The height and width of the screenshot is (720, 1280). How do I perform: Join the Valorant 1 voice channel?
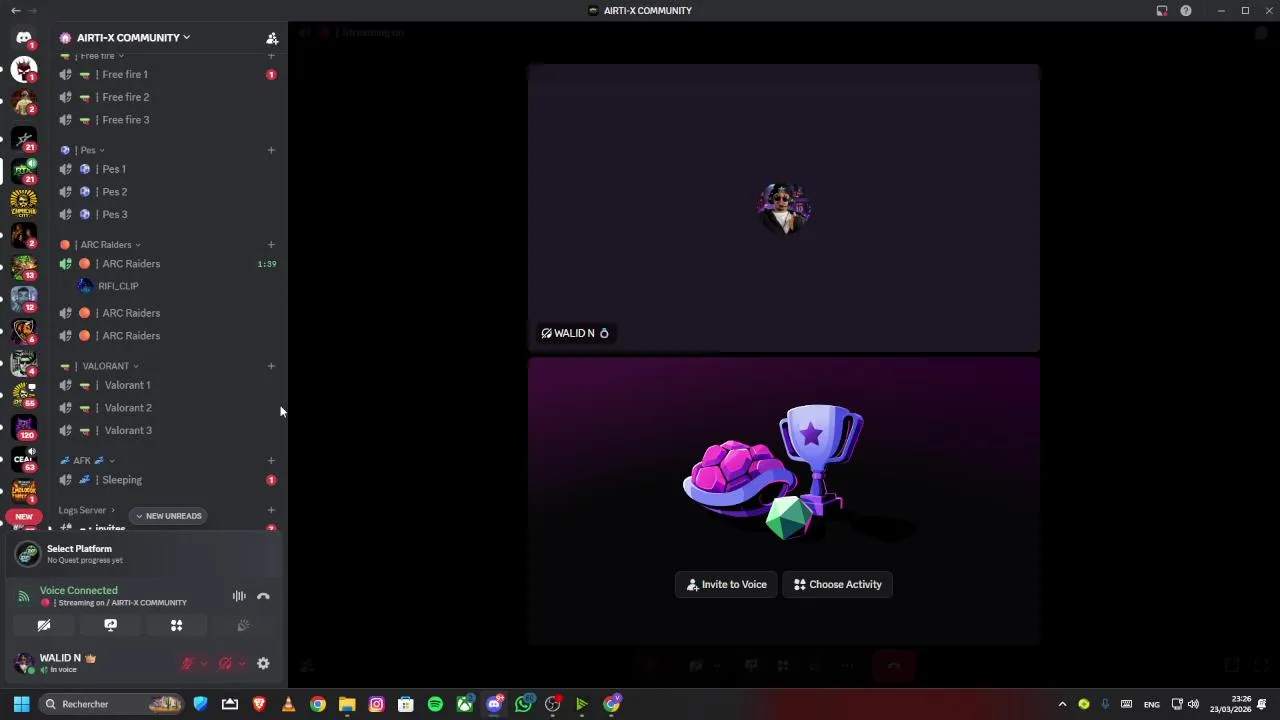(167, 385)
